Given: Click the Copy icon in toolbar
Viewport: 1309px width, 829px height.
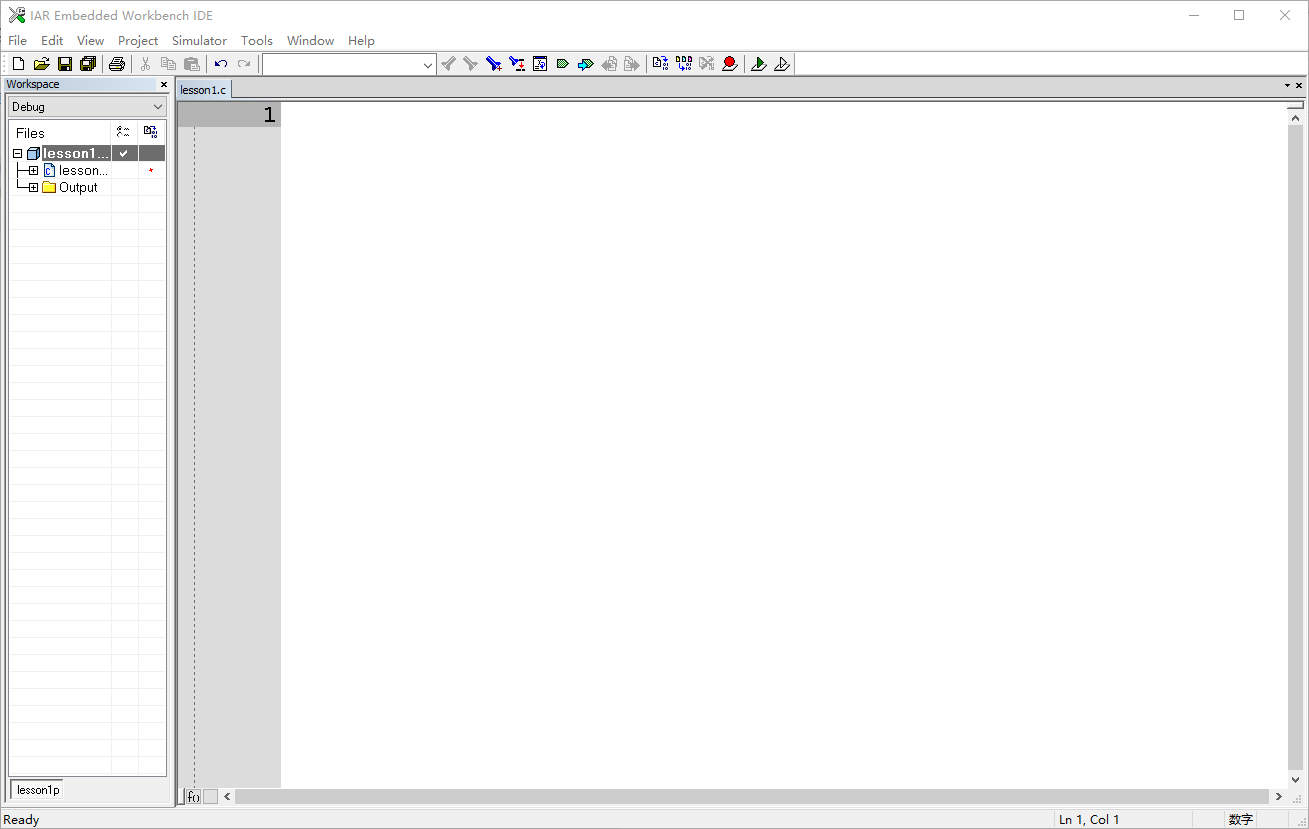Looking at the screenshot, I should coord(168,64).
